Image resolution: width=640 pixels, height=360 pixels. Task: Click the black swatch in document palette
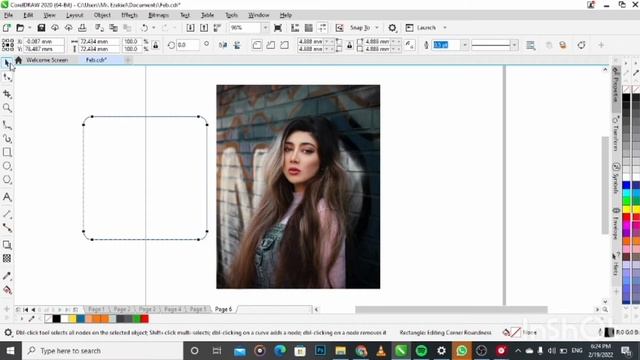57,319
